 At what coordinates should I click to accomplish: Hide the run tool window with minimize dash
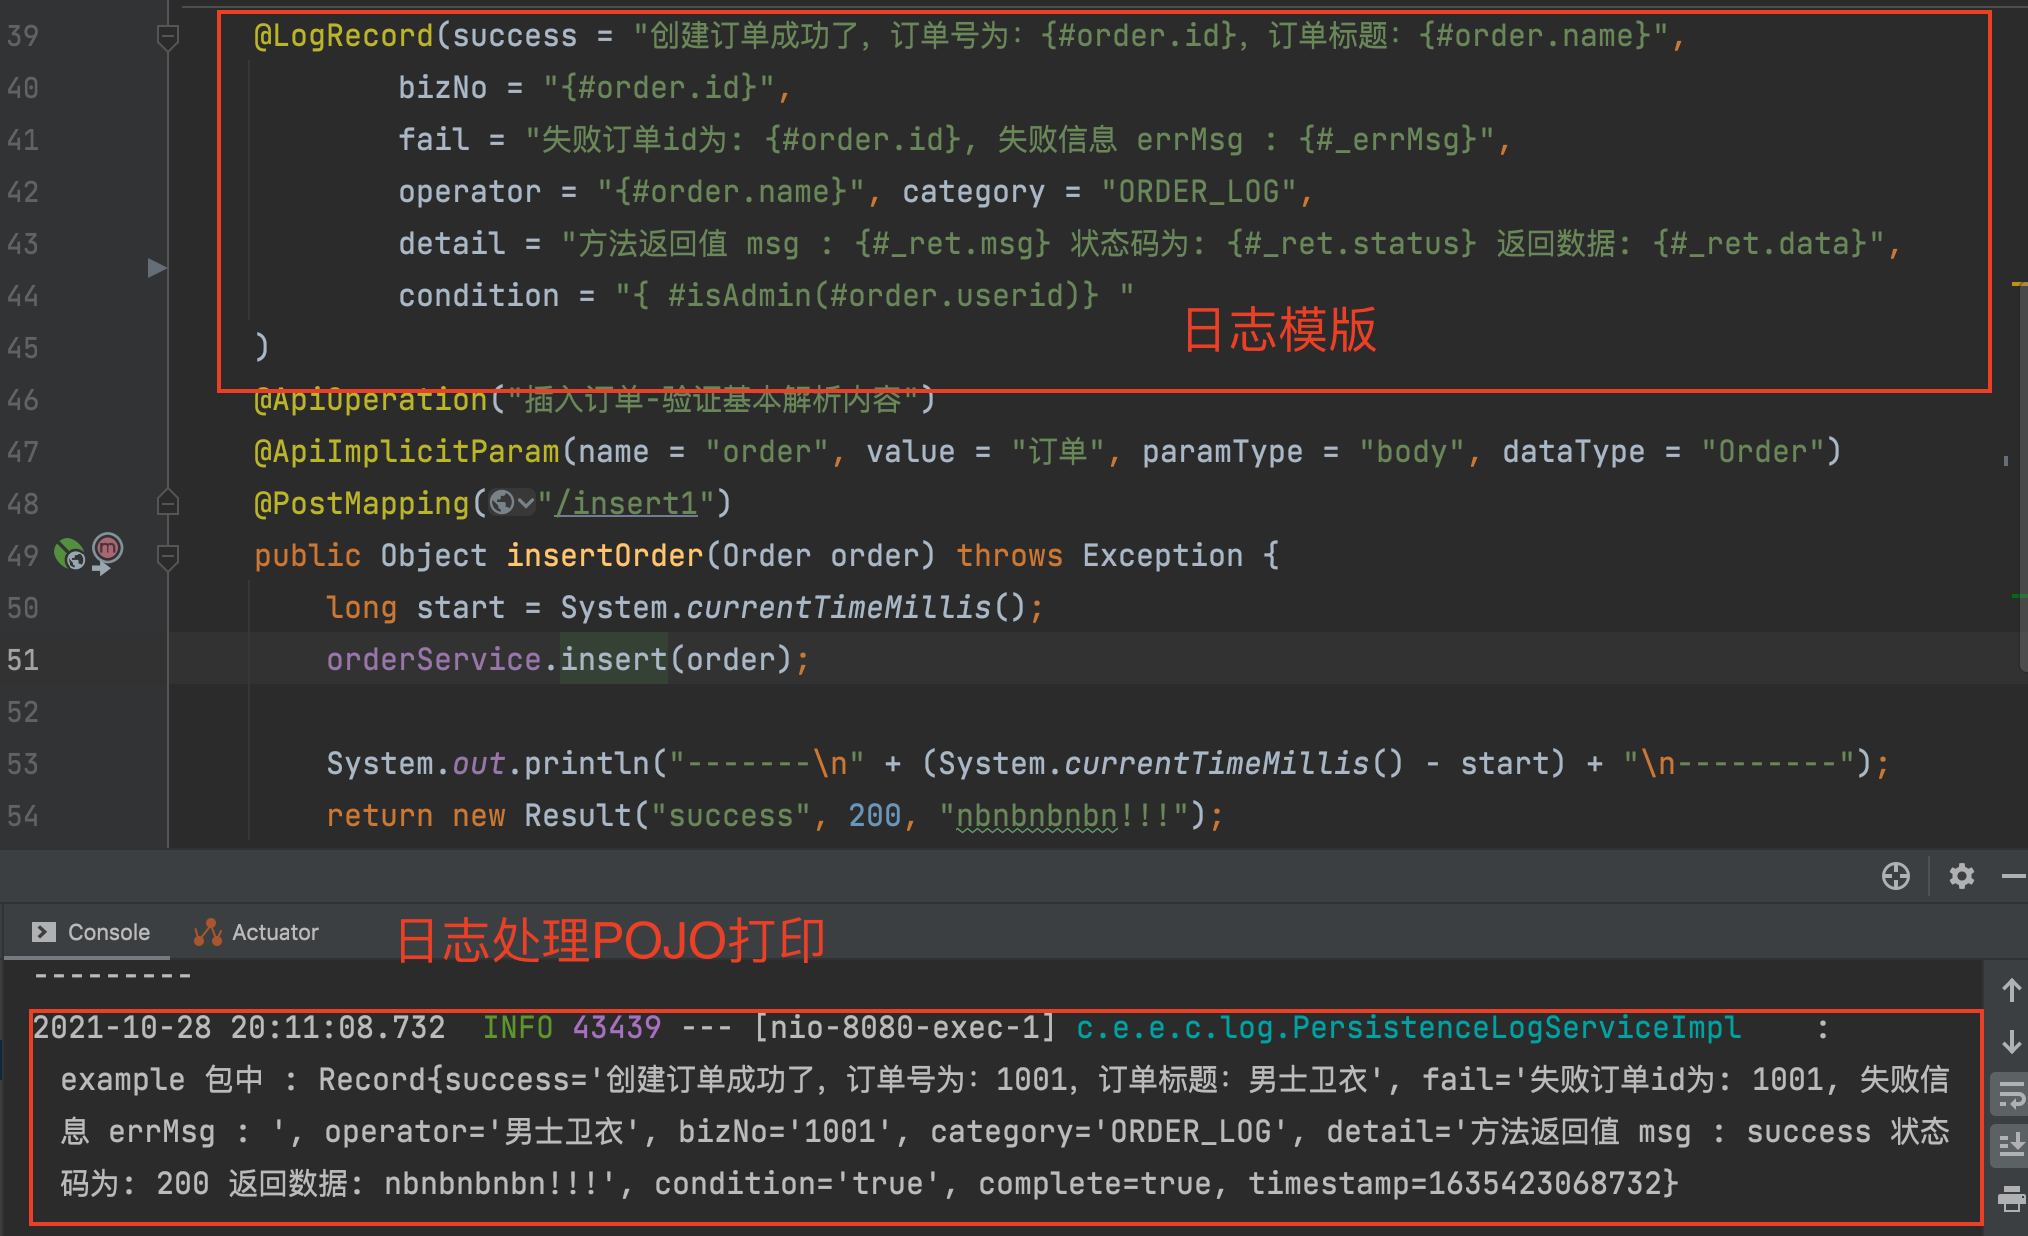click(x=2014, y=876)
